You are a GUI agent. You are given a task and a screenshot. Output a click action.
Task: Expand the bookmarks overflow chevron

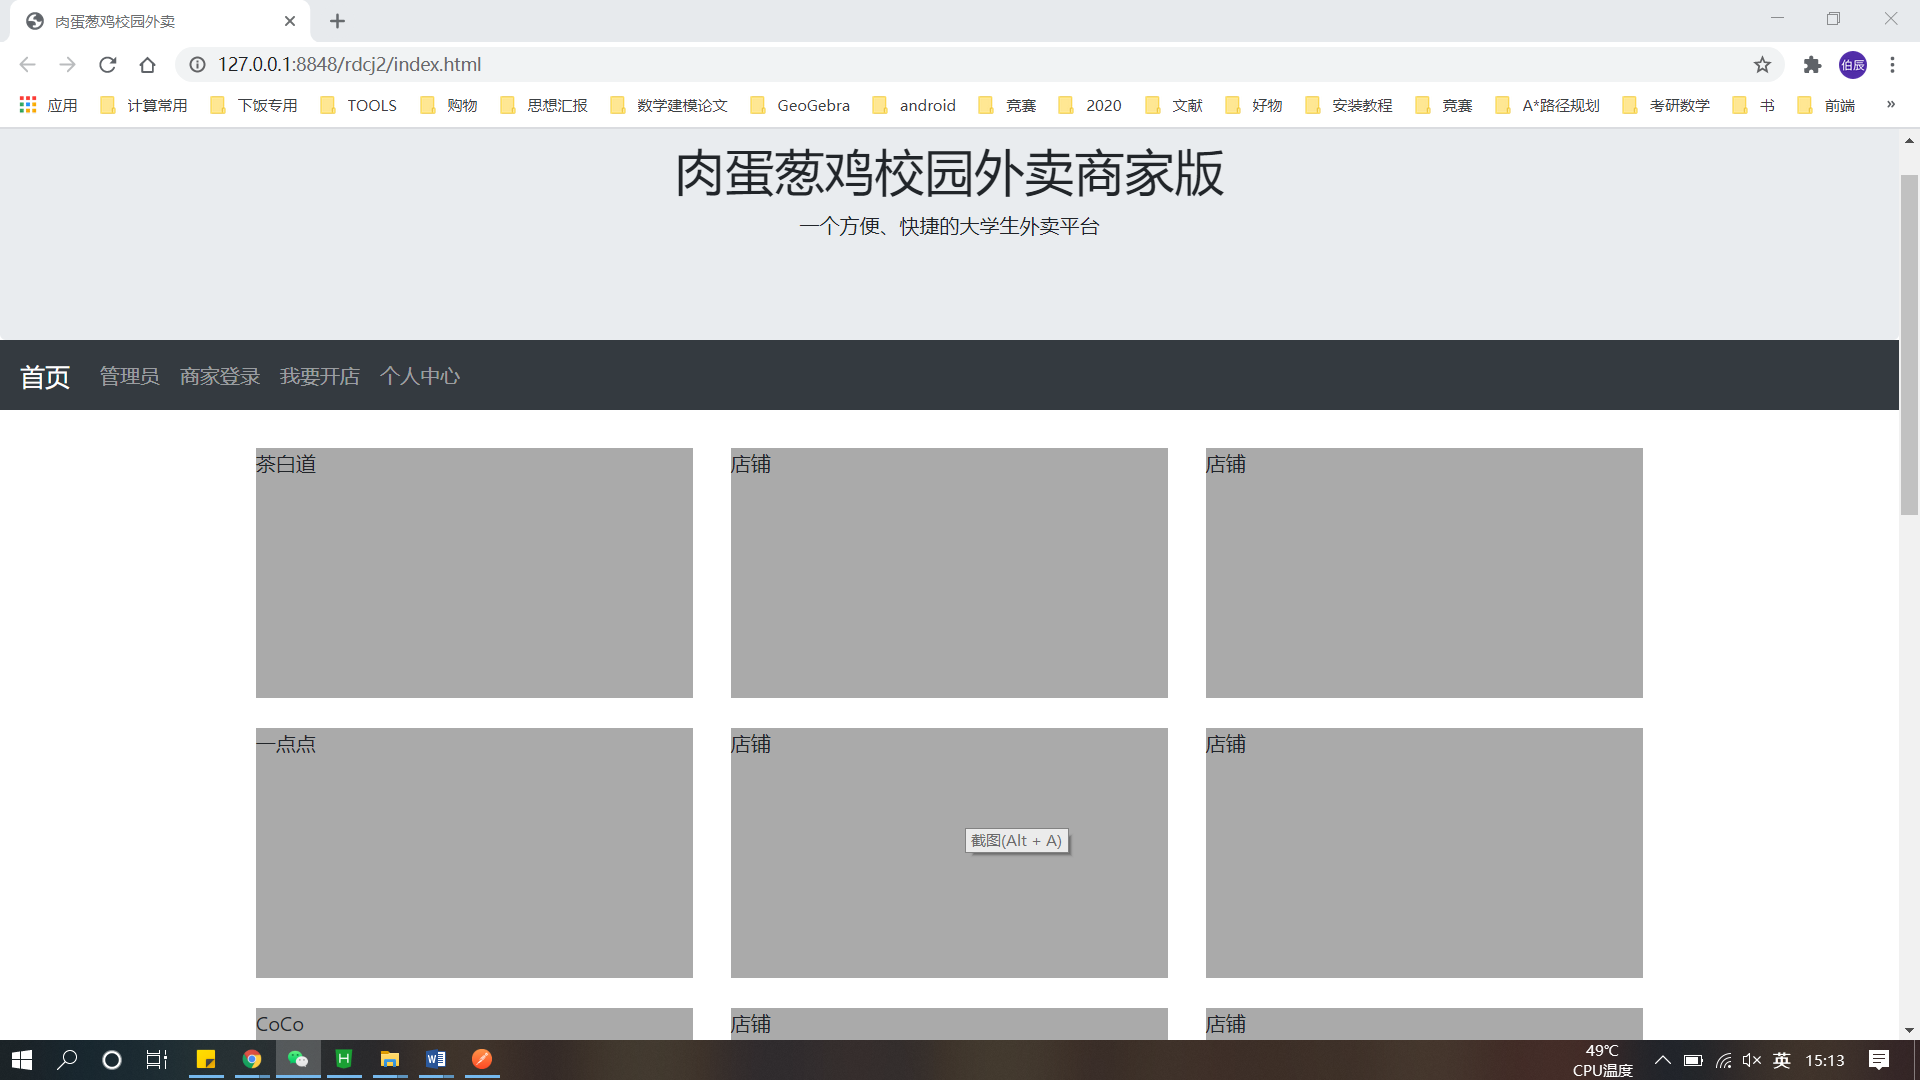[x=1890, y=104]
